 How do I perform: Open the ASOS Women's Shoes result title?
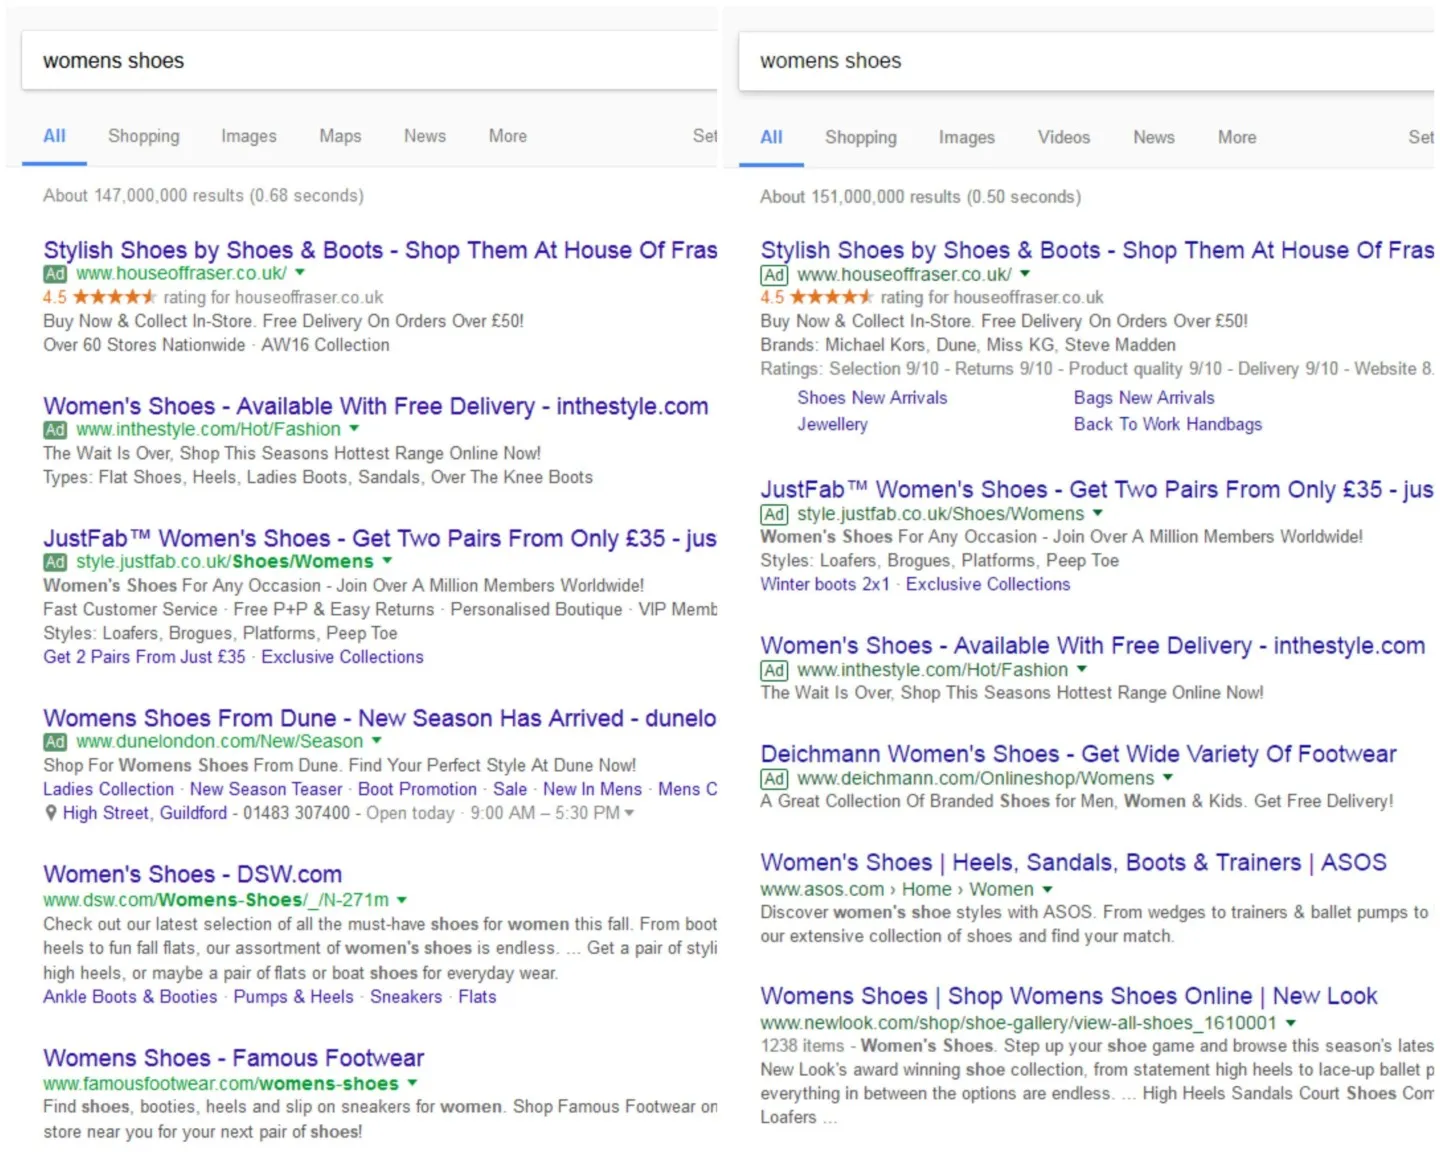pyautogui.click(x=1073, y=862)
